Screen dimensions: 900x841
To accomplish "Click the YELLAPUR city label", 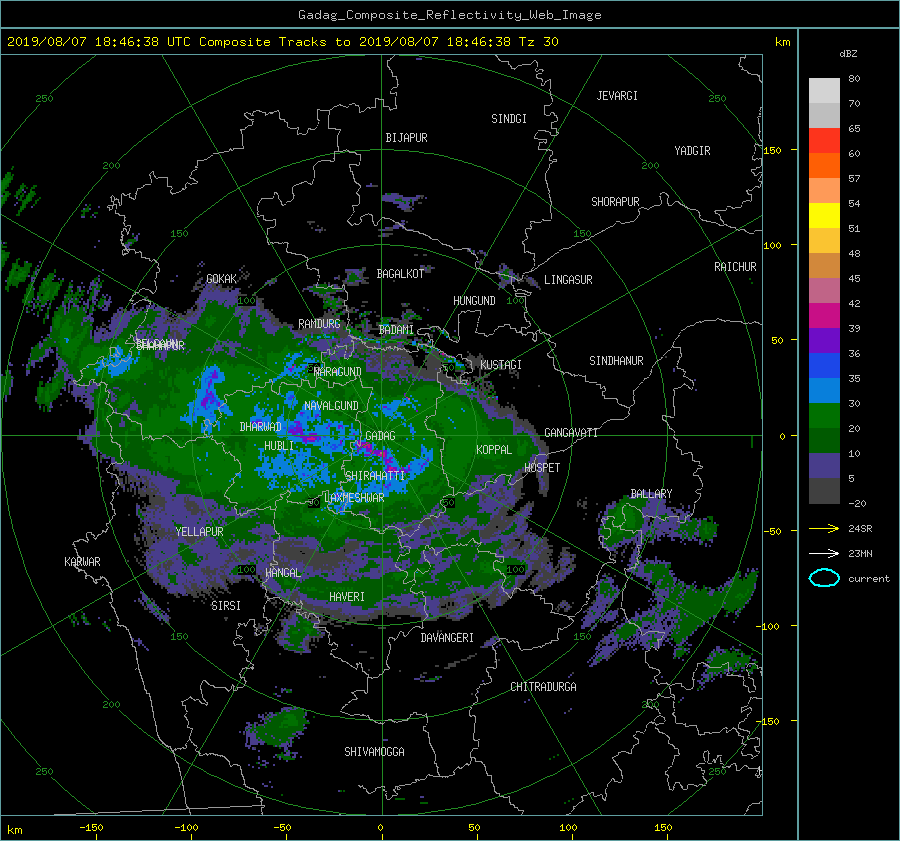I will [x=199, y=532].
